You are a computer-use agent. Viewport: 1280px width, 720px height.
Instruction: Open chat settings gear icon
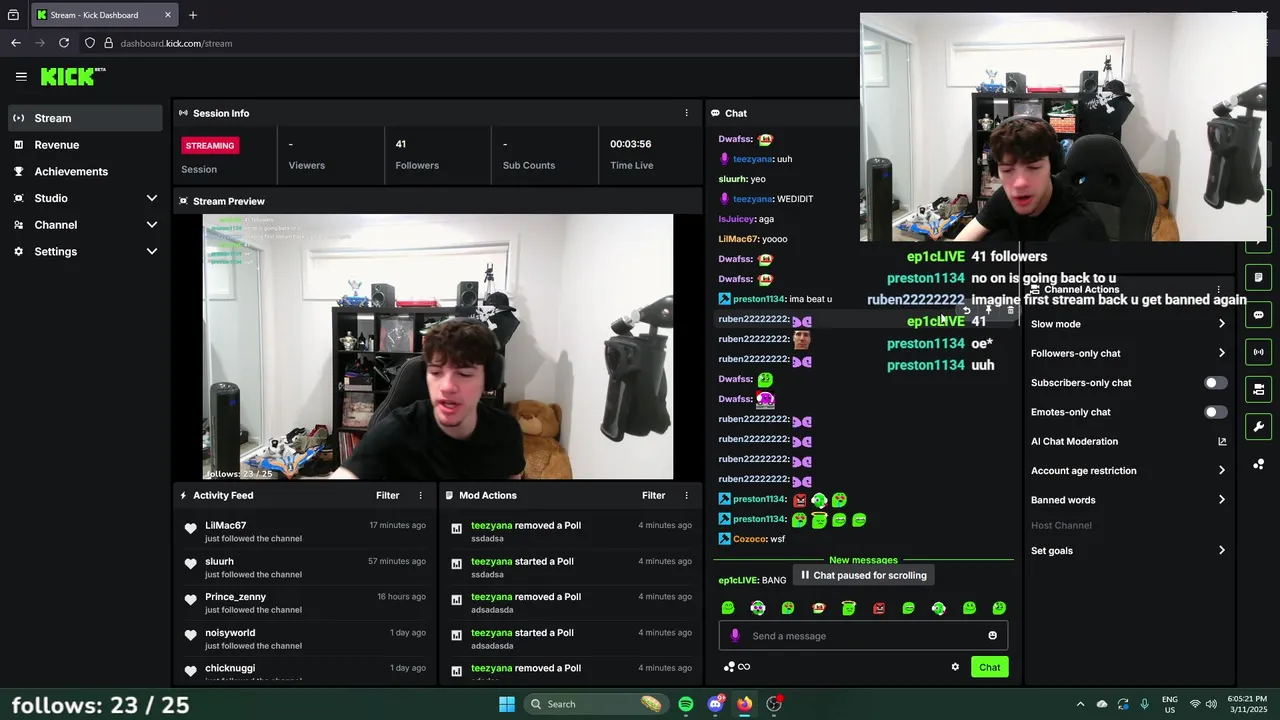point(955,667)
